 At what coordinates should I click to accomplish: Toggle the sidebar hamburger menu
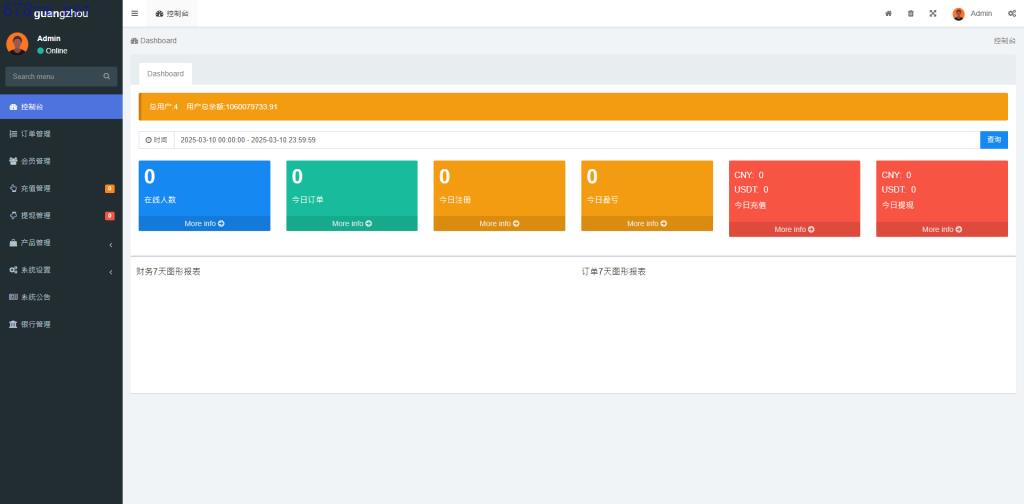point(135,13)
